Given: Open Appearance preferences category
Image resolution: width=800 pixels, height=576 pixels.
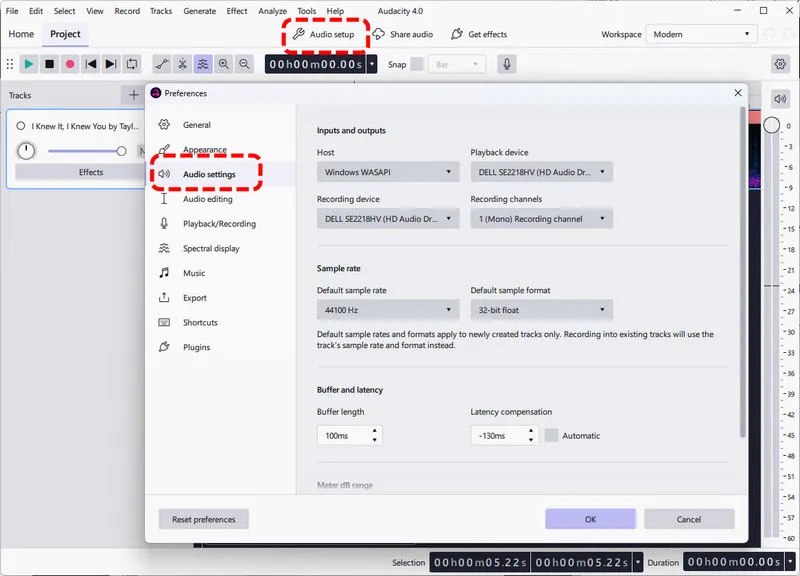Looking at the screenshot, I should [x=220, y=149].
